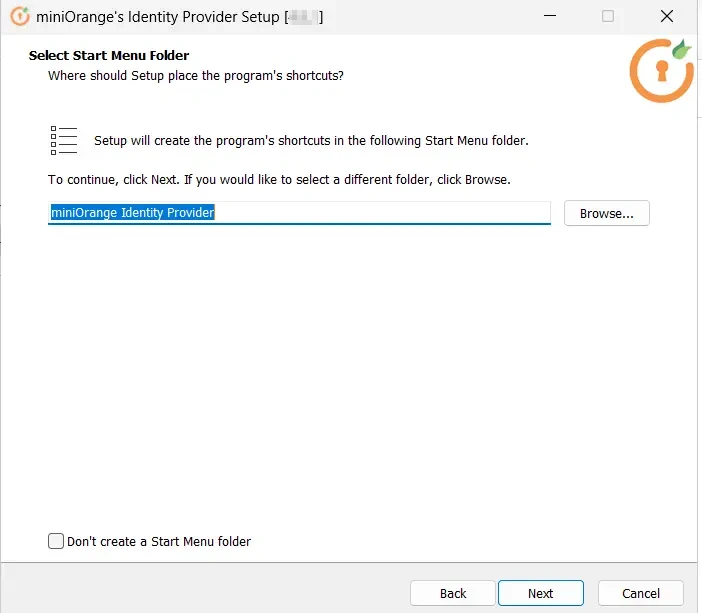Go Back to the previous setup step
This screenshot has height=613, width=702.
point(453,593)
